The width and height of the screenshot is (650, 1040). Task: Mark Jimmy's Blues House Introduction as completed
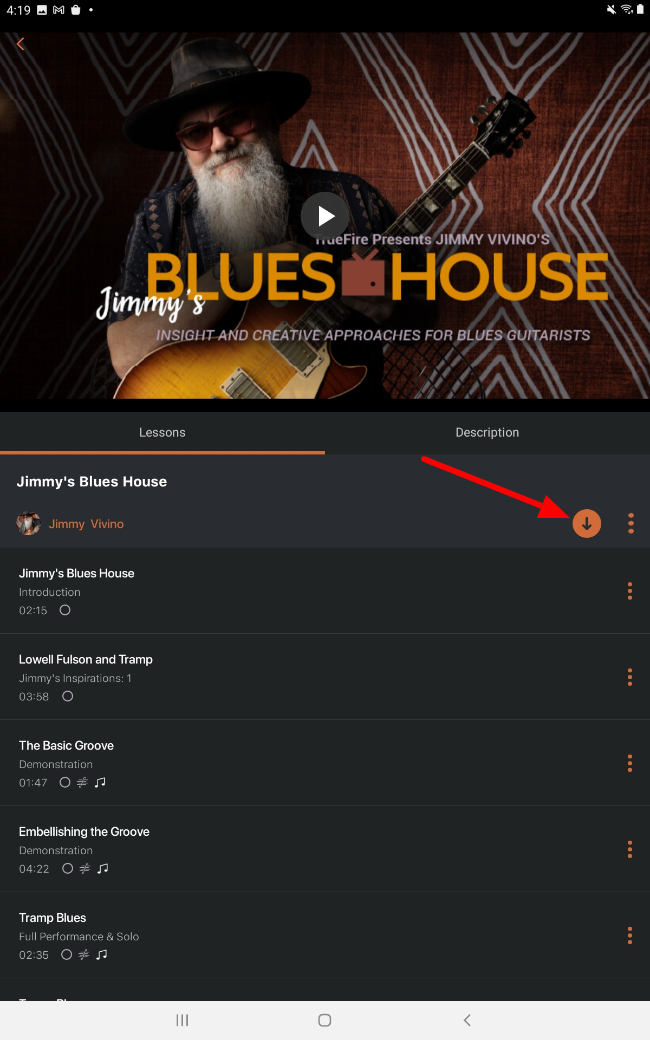click(65, 610)
